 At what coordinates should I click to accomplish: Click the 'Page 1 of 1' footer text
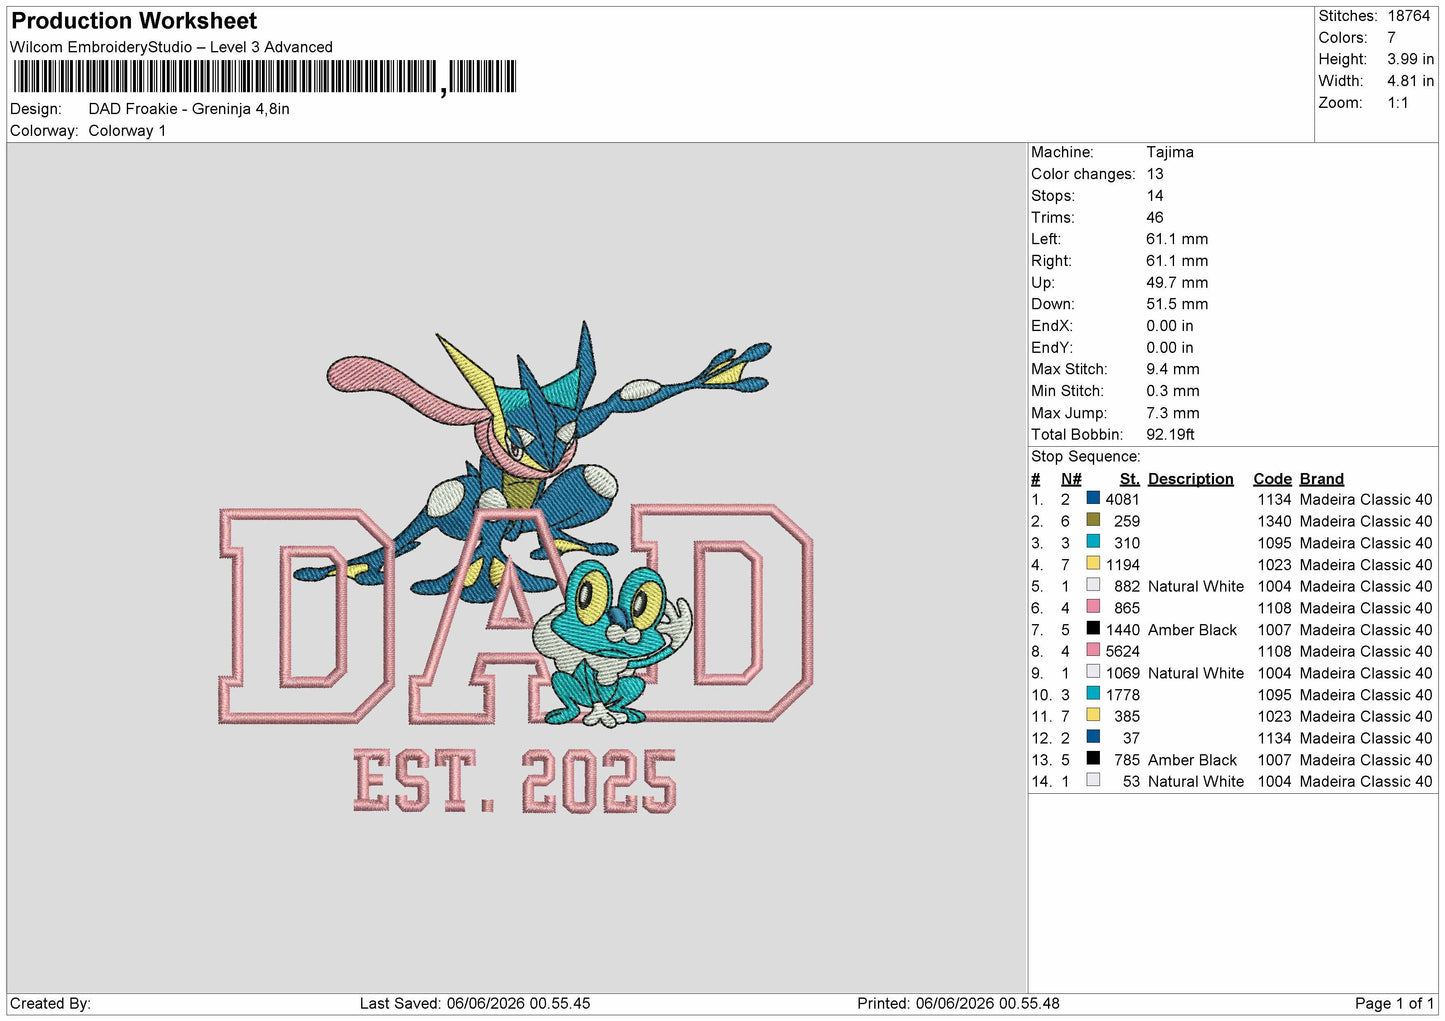(x=1394, y=1003)
